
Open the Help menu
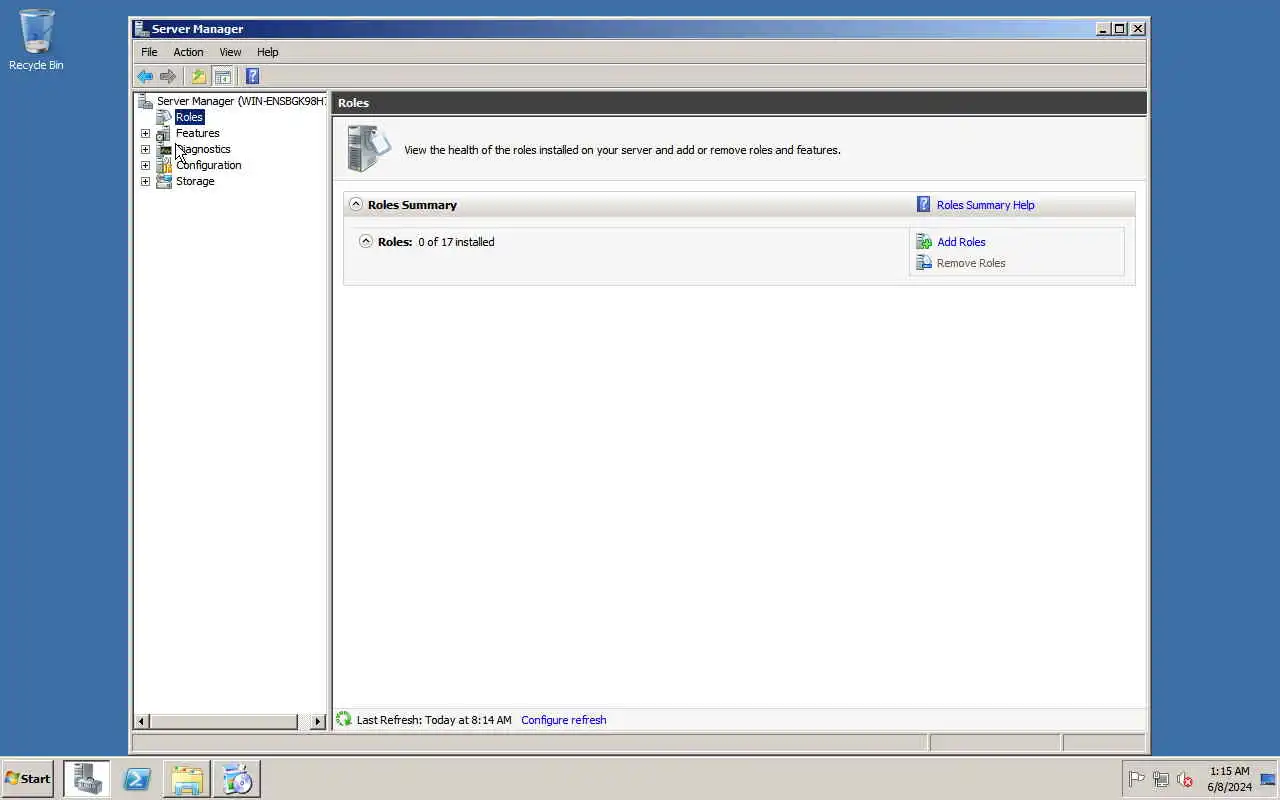267,52
